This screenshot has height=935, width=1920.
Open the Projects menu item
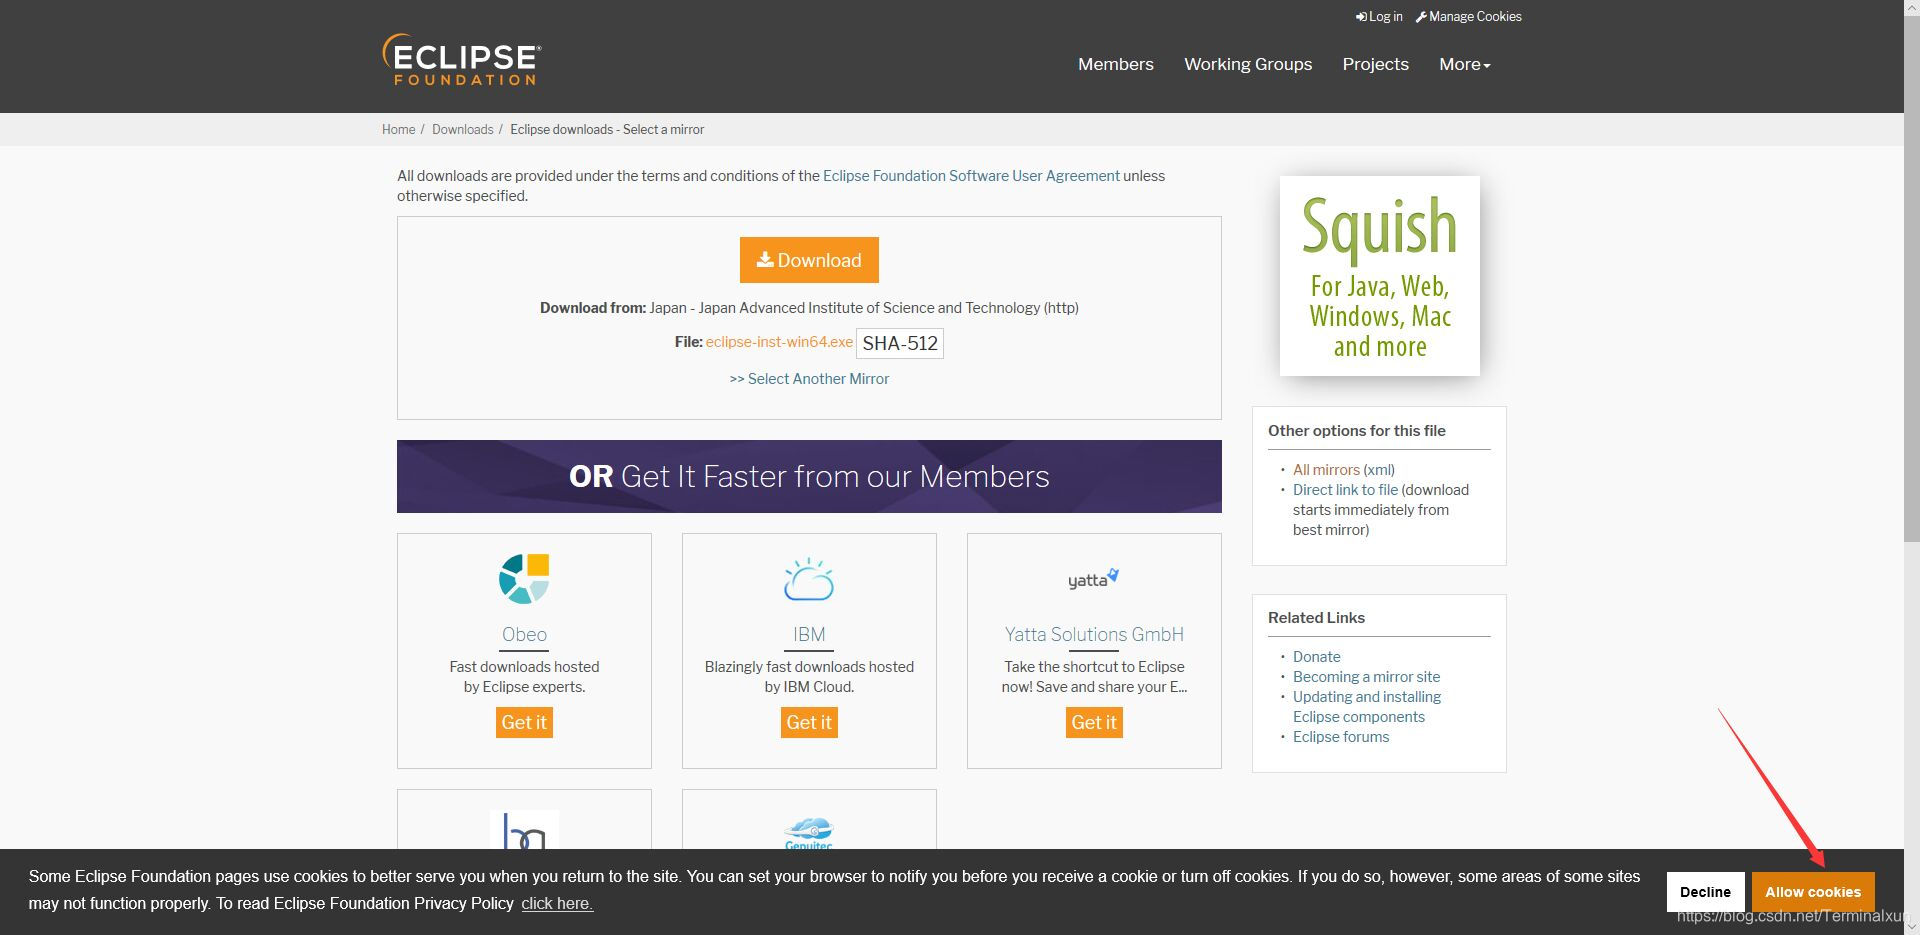tap(1375, 64)
